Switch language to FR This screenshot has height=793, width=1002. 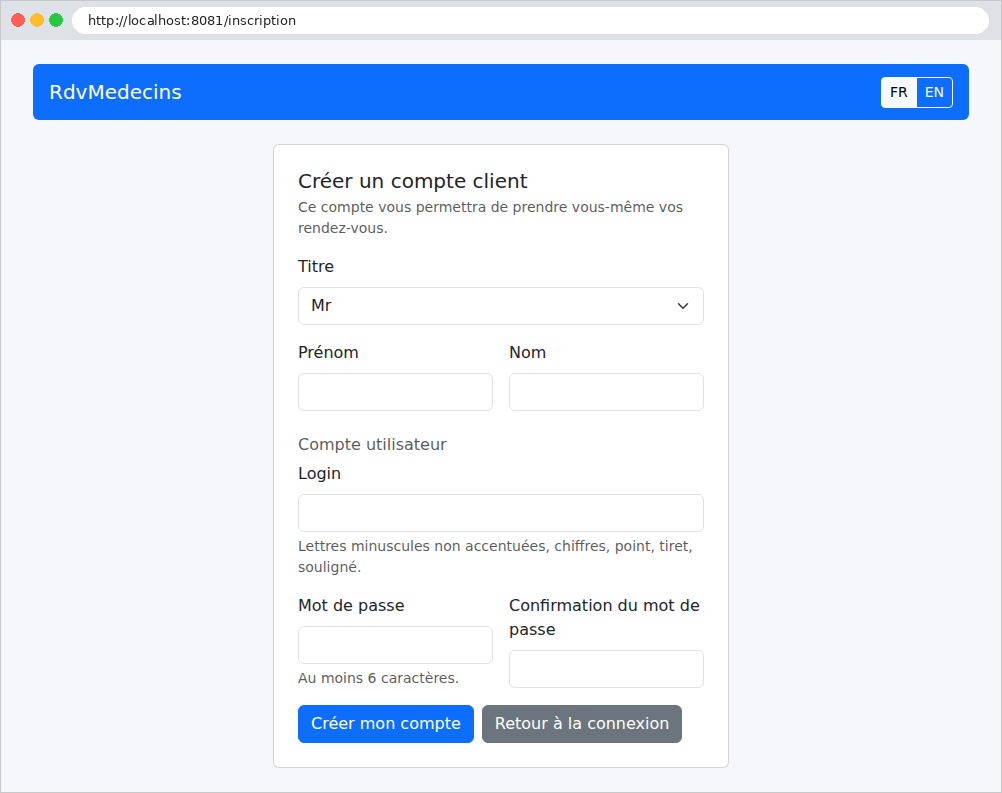tap(898, 93)
